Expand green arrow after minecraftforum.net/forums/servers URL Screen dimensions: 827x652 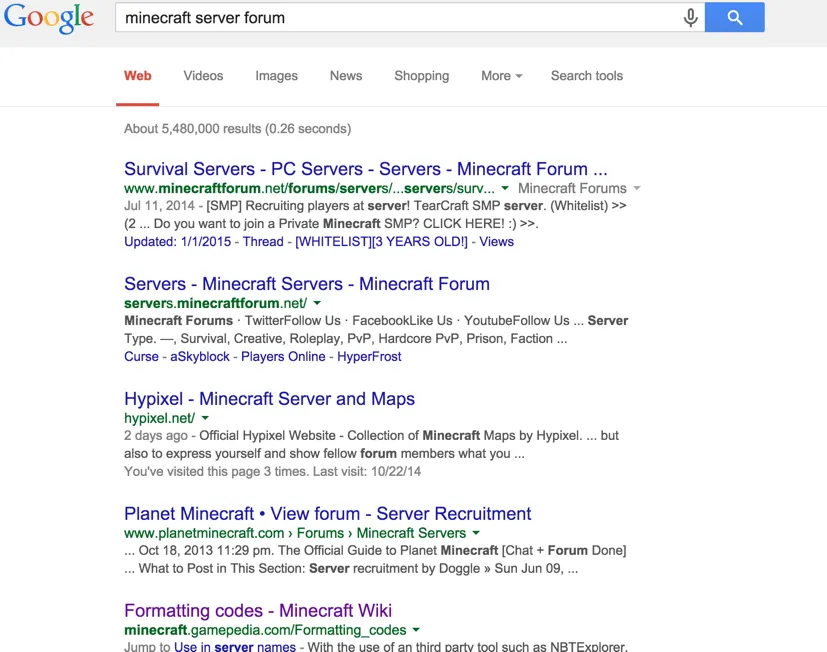click(x=505, y=188)
